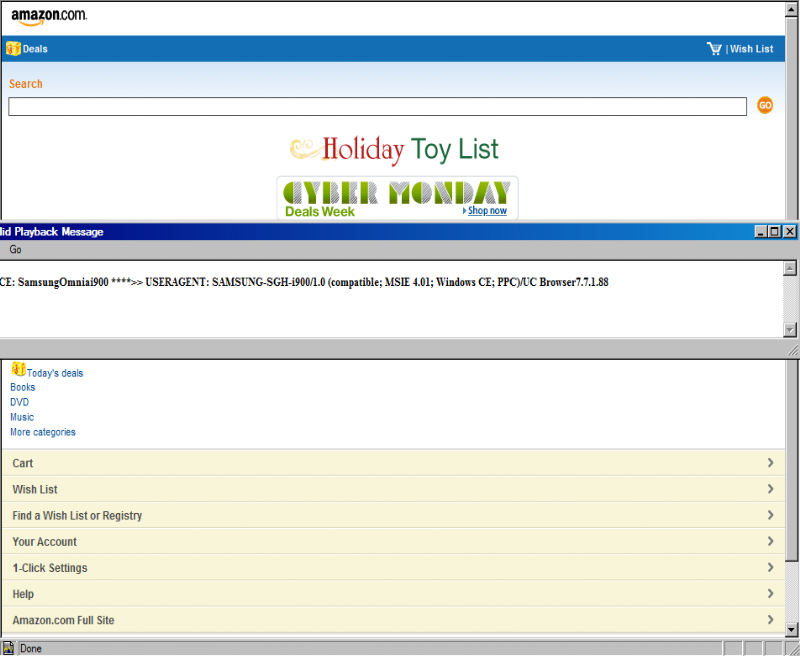
Task: Open the shopping cart icon in the blue bar
Action: tap(714, 48)
